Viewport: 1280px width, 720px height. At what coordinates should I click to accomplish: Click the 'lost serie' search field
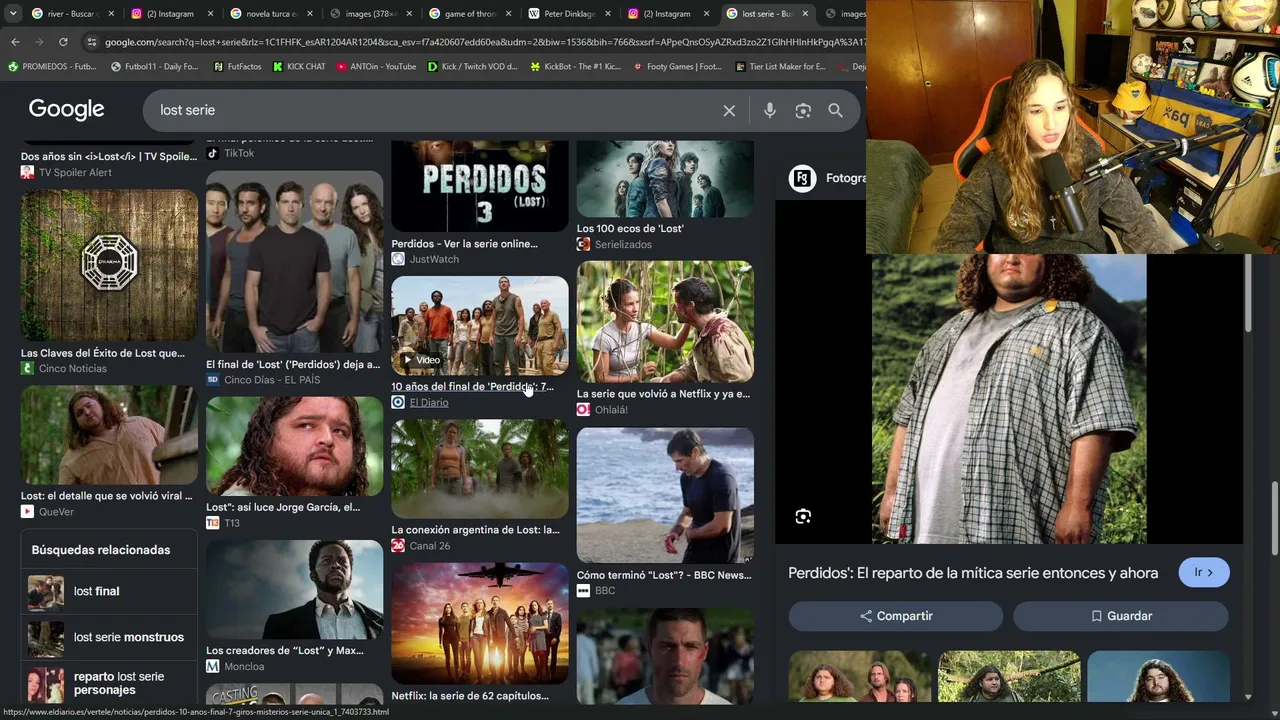coord(435,110)
